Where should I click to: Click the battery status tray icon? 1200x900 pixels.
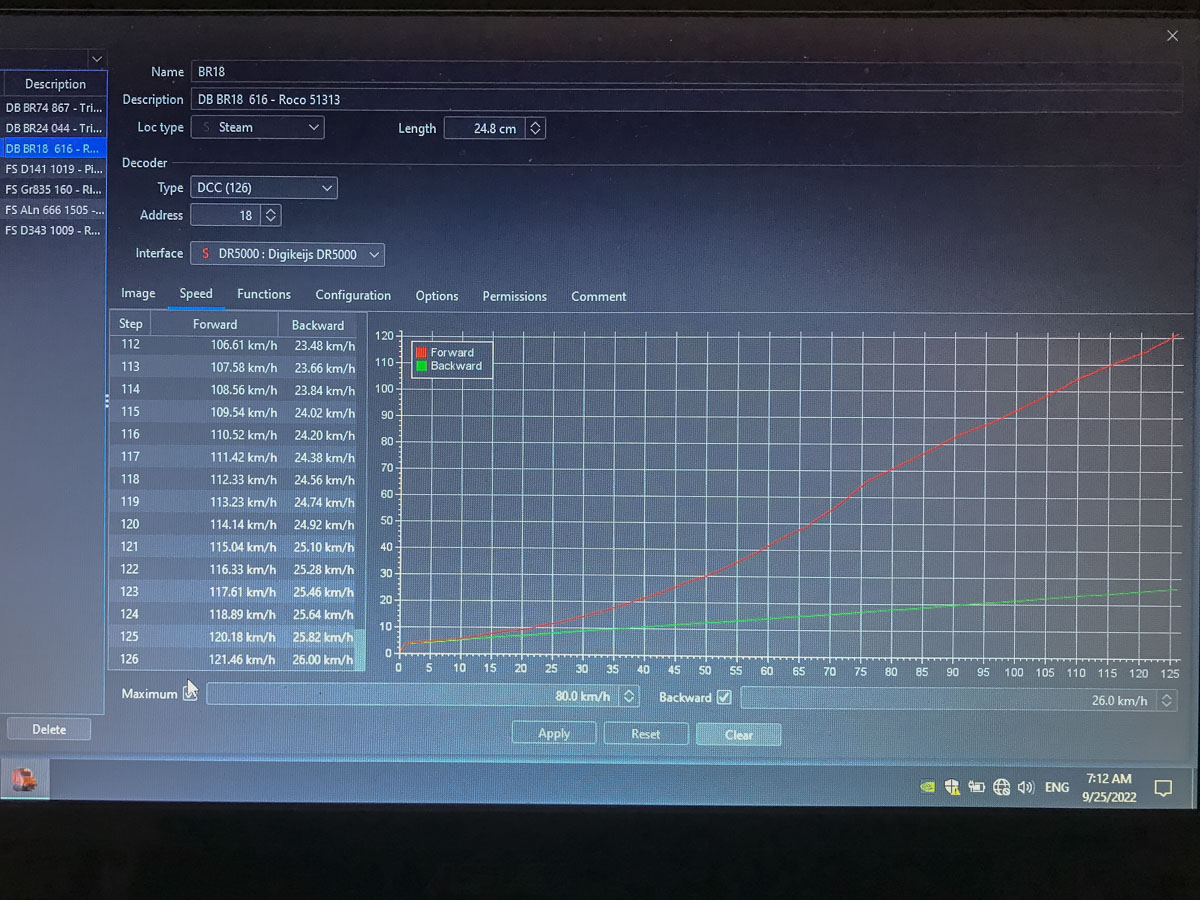click(976, 787)
